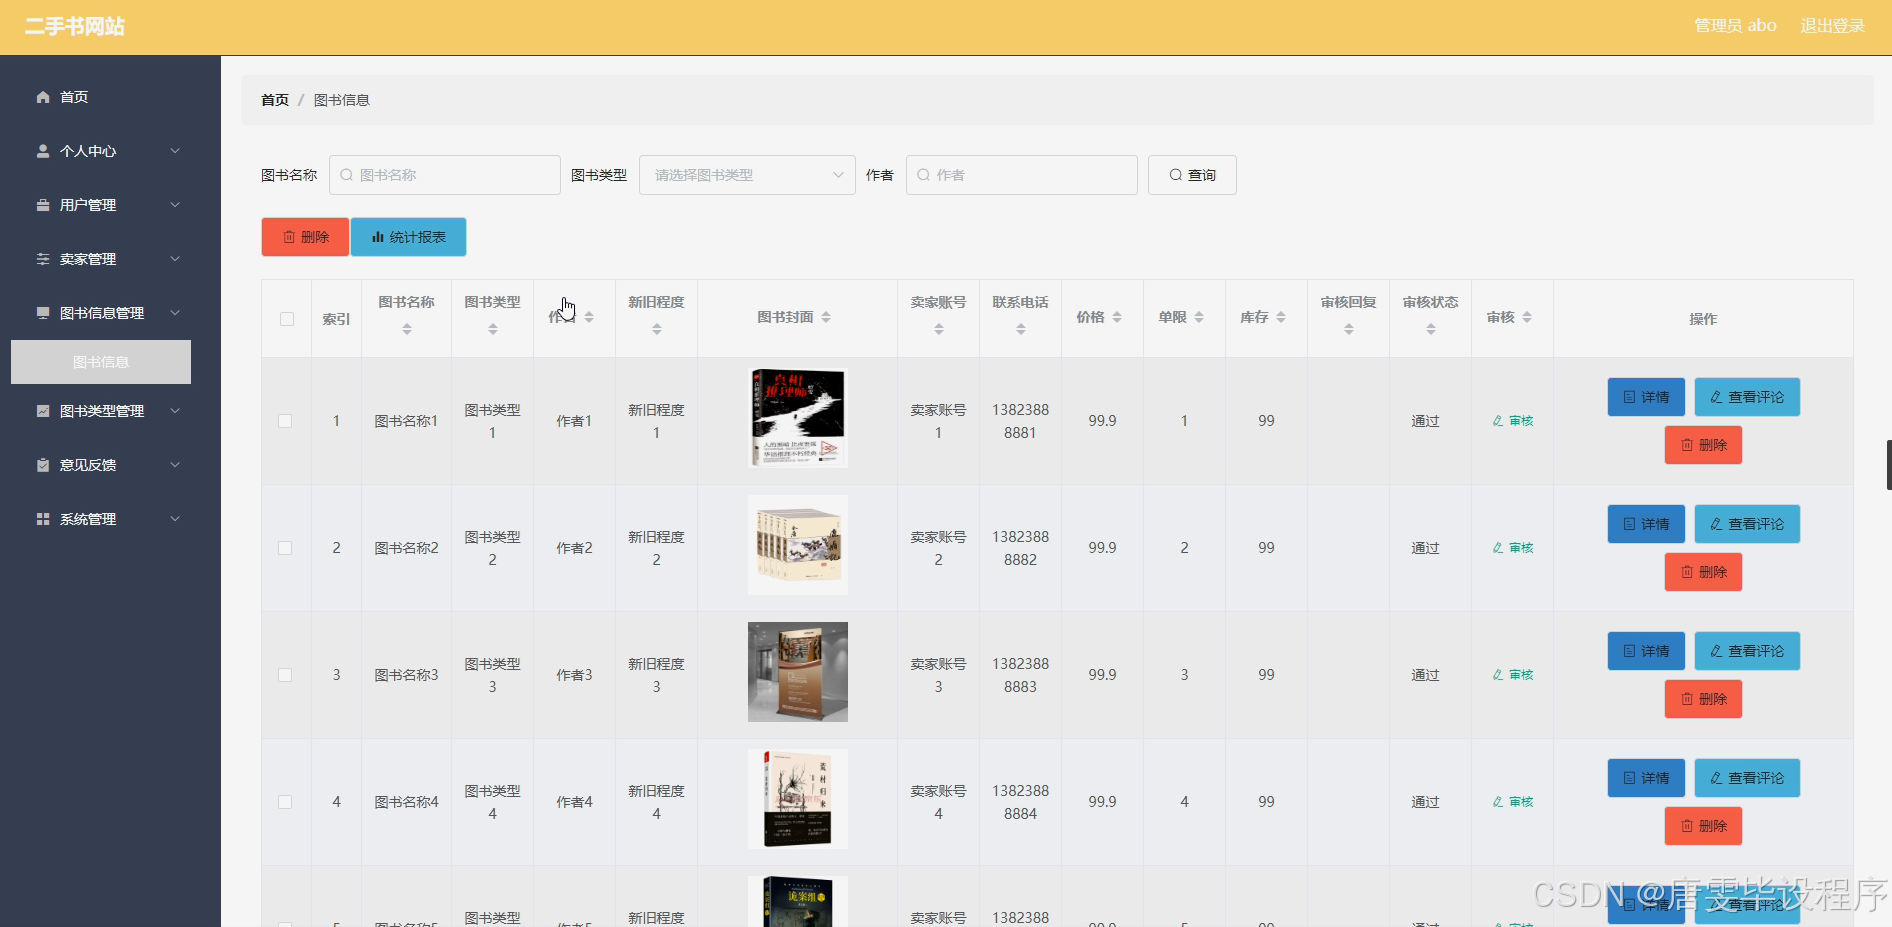The width and height of the screenshot is (1892, 927).
Task: Click the 图书类型管理 chart icon
Action: [x=43, y=411]
